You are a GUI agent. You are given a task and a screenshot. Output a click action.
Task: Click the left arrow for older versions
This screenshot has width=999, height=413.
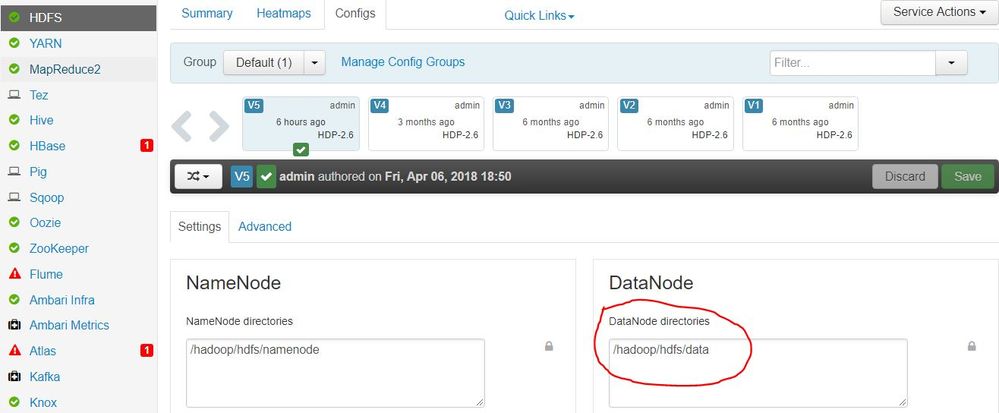point(182,125)
